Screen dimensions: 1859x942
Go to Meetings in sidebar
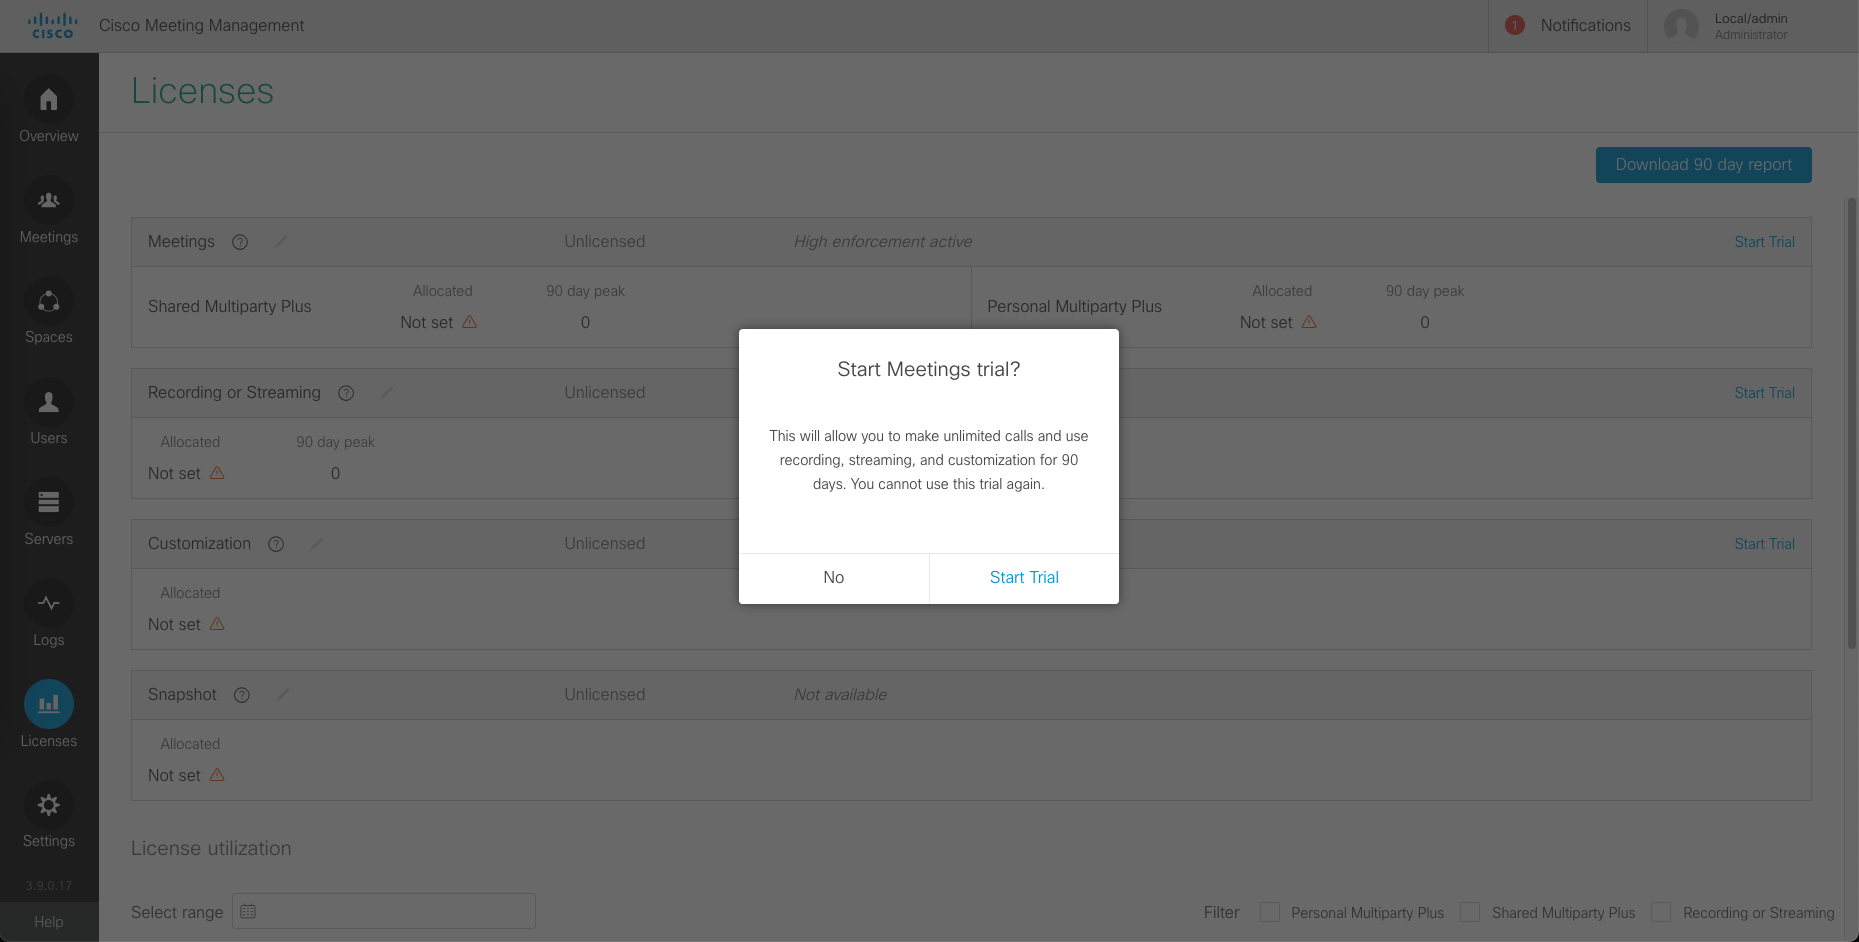coord(48,201)
